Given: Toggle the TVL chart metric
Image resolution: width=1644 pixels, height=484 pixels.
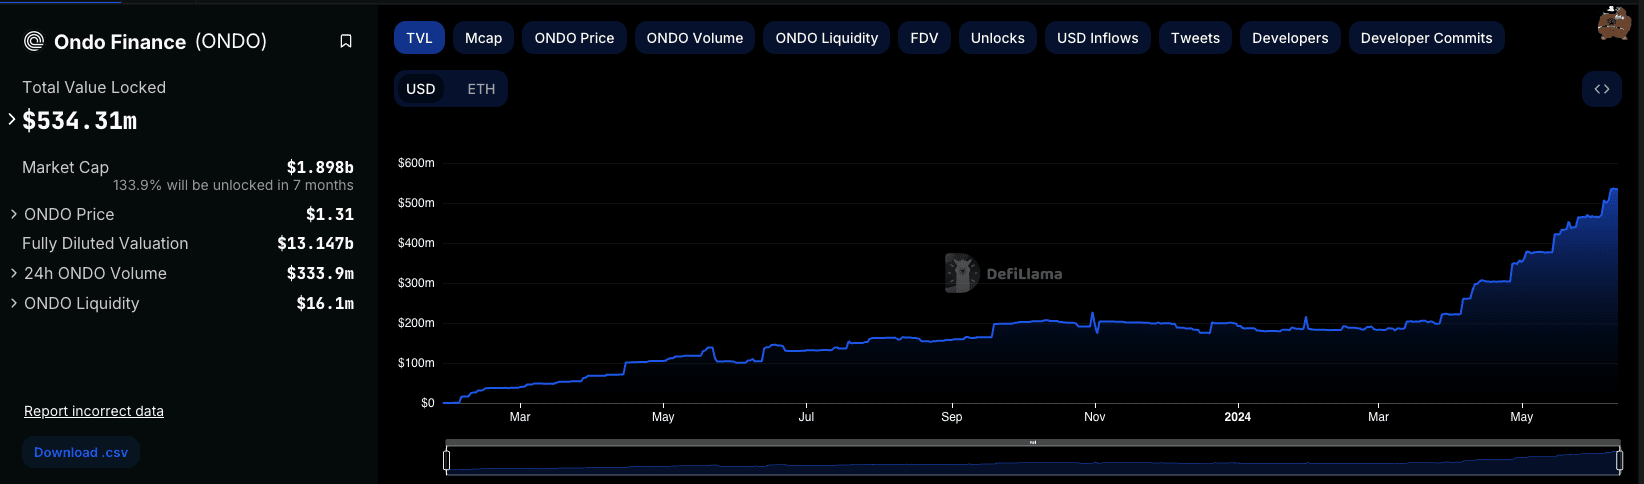Looking at the screenshot, I should click(x=419, y=38).
